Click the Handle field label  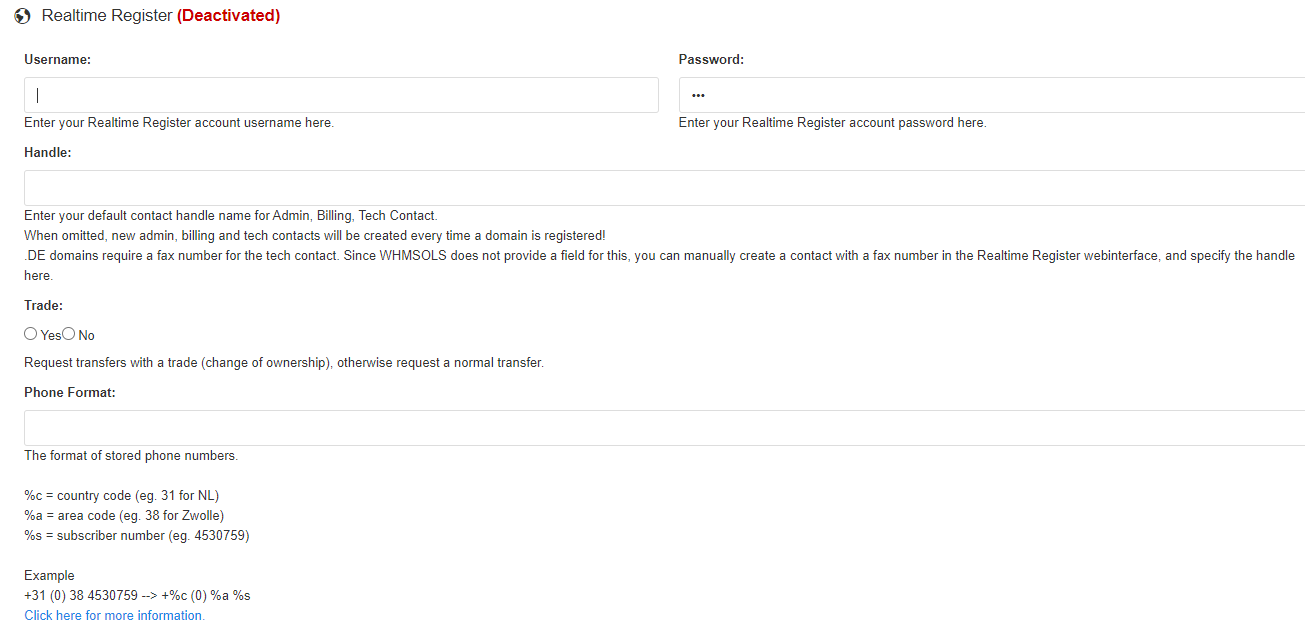[48, 153]
